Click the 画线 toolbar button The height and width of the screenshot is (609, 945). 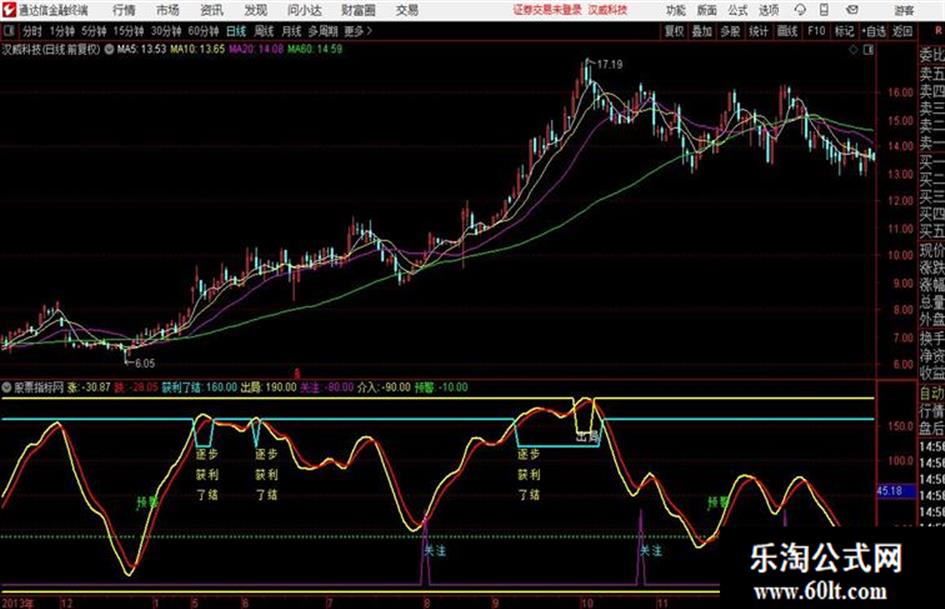point(787,31)
